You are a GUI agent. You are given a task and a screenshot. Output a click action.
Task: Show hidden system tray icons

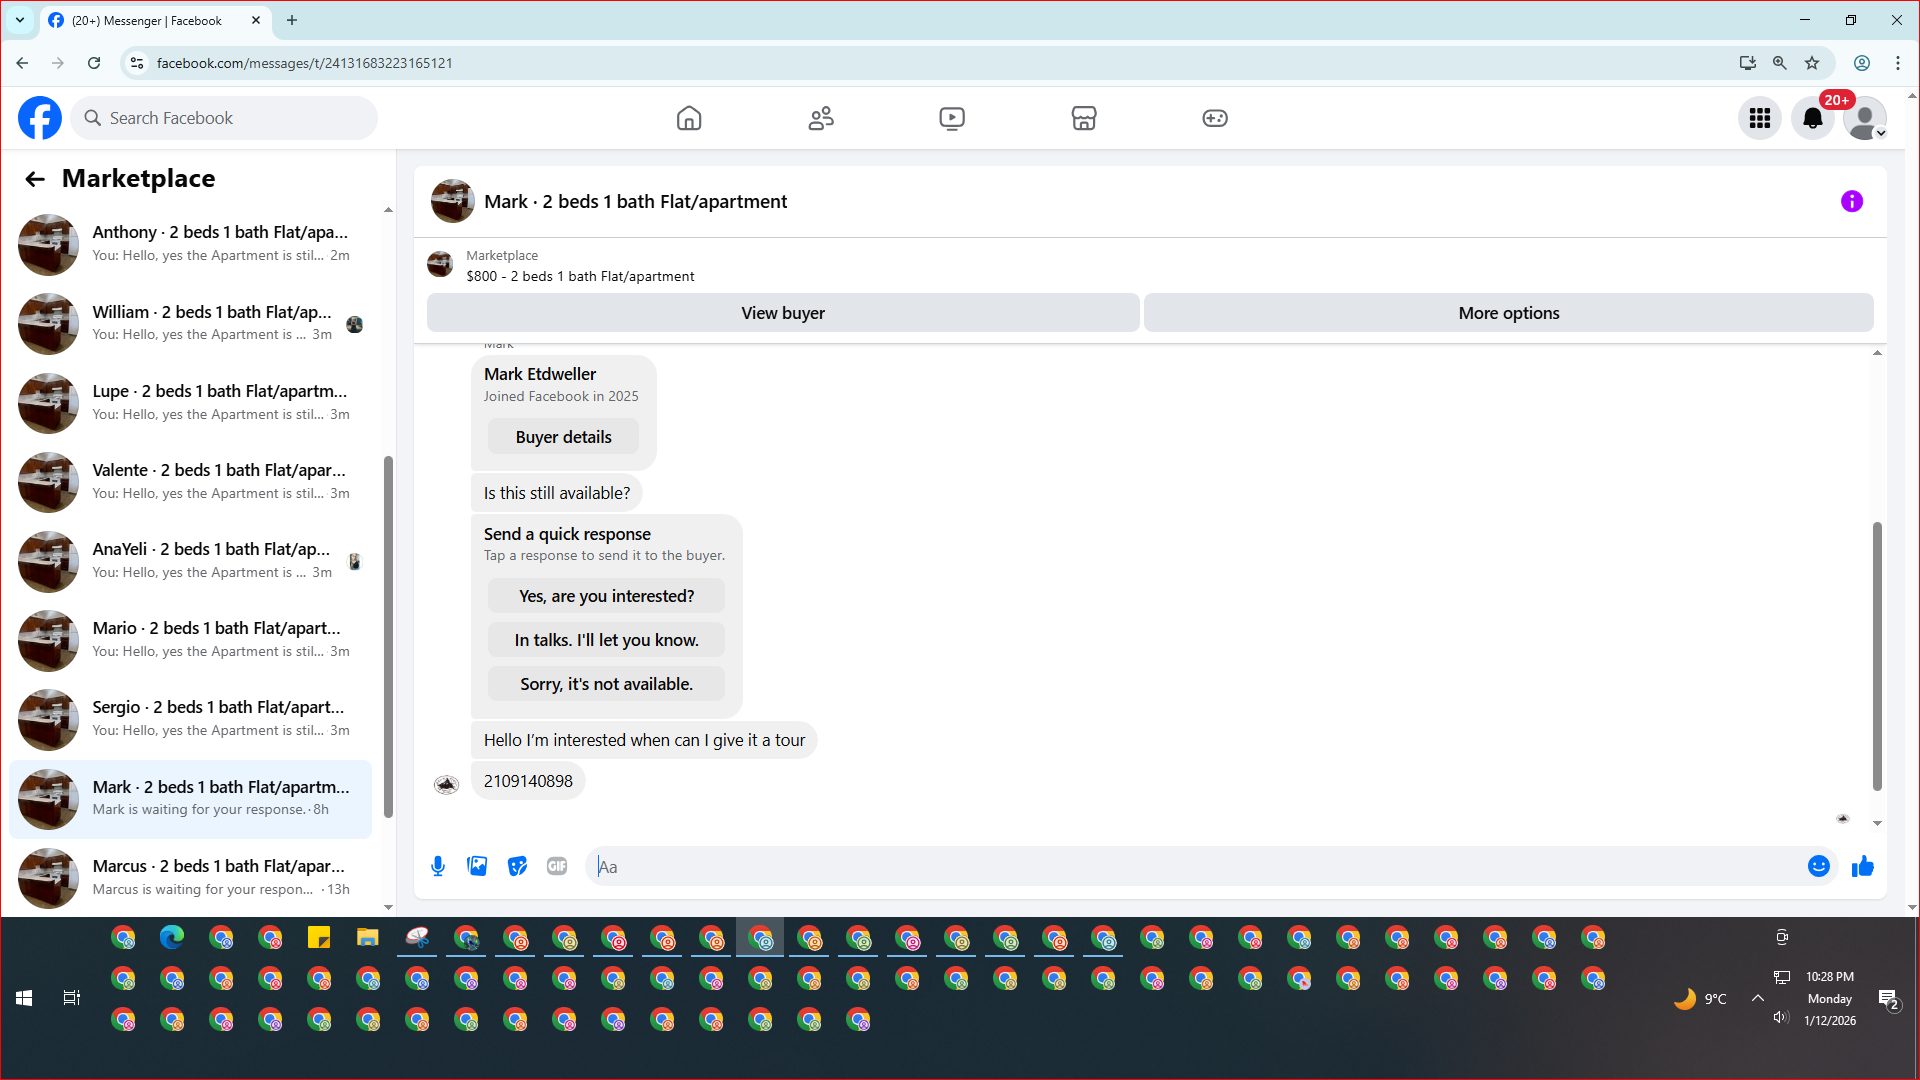tap(1757, 998)
